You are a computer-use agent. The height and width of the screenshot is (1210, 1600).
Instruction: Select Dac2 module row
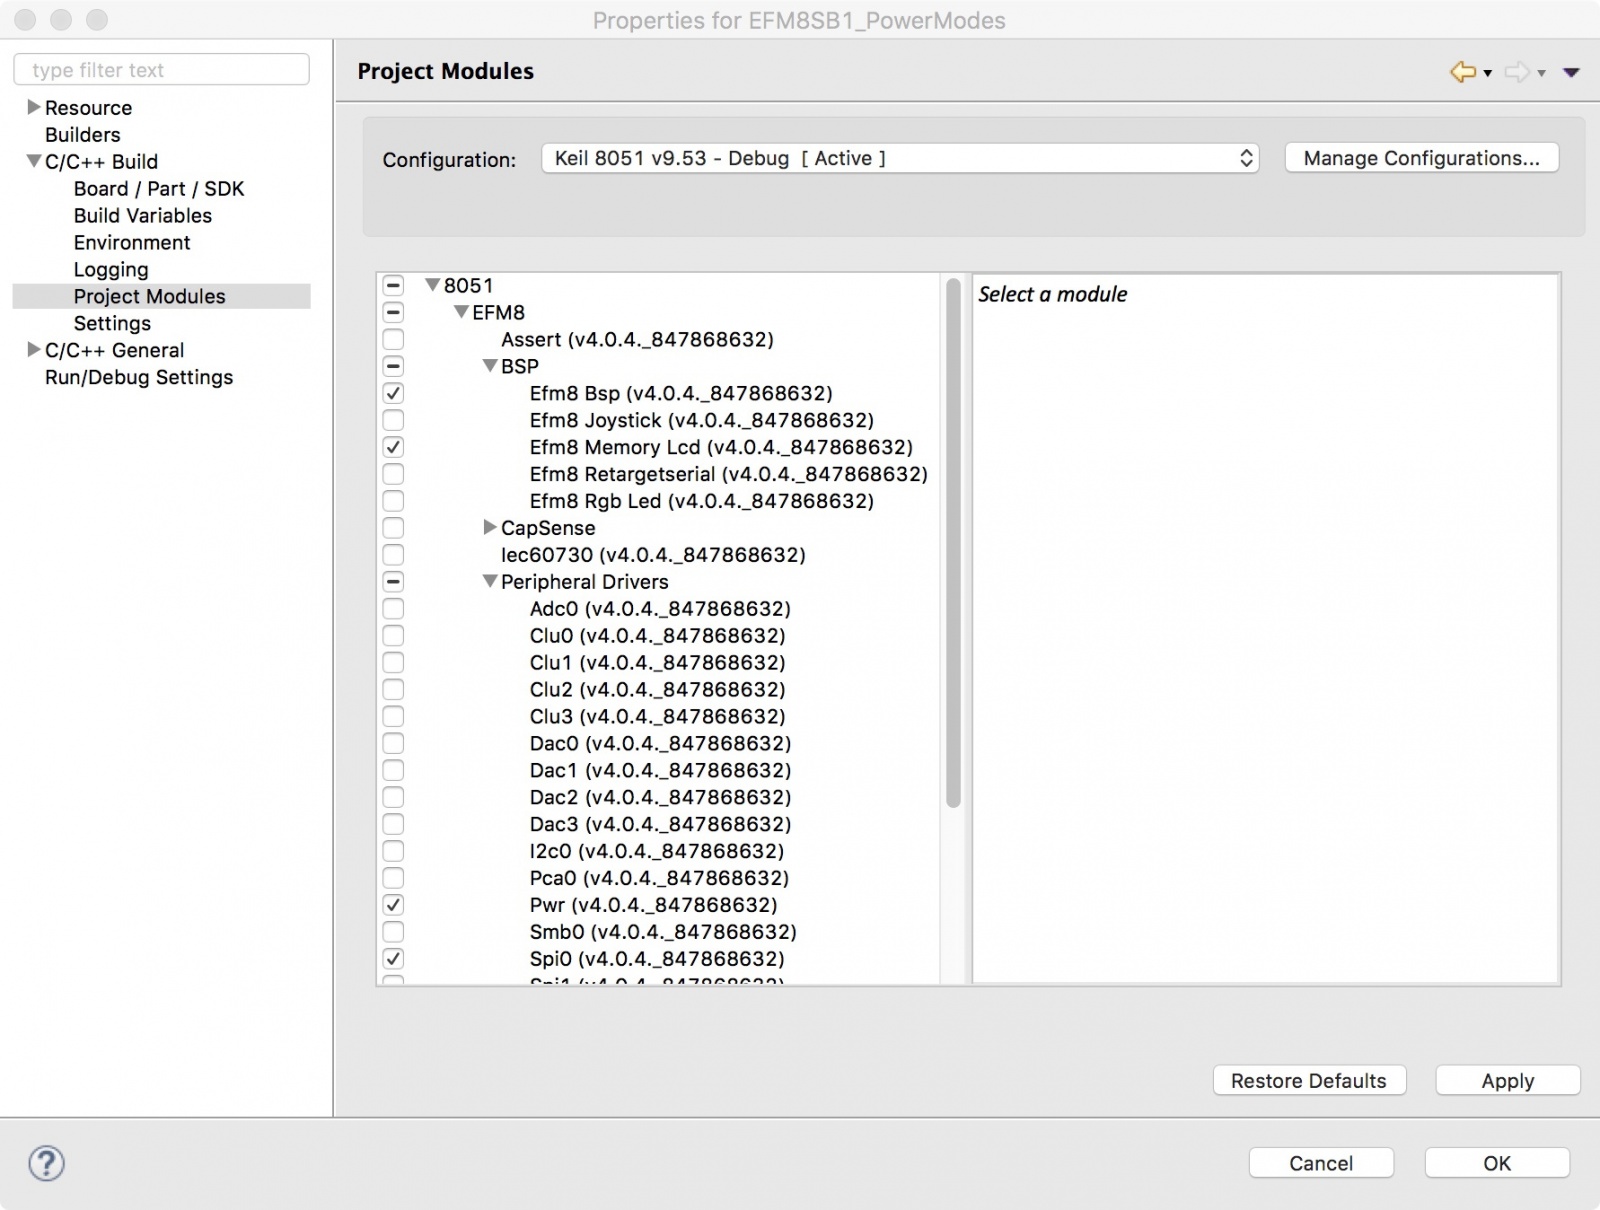660,798
